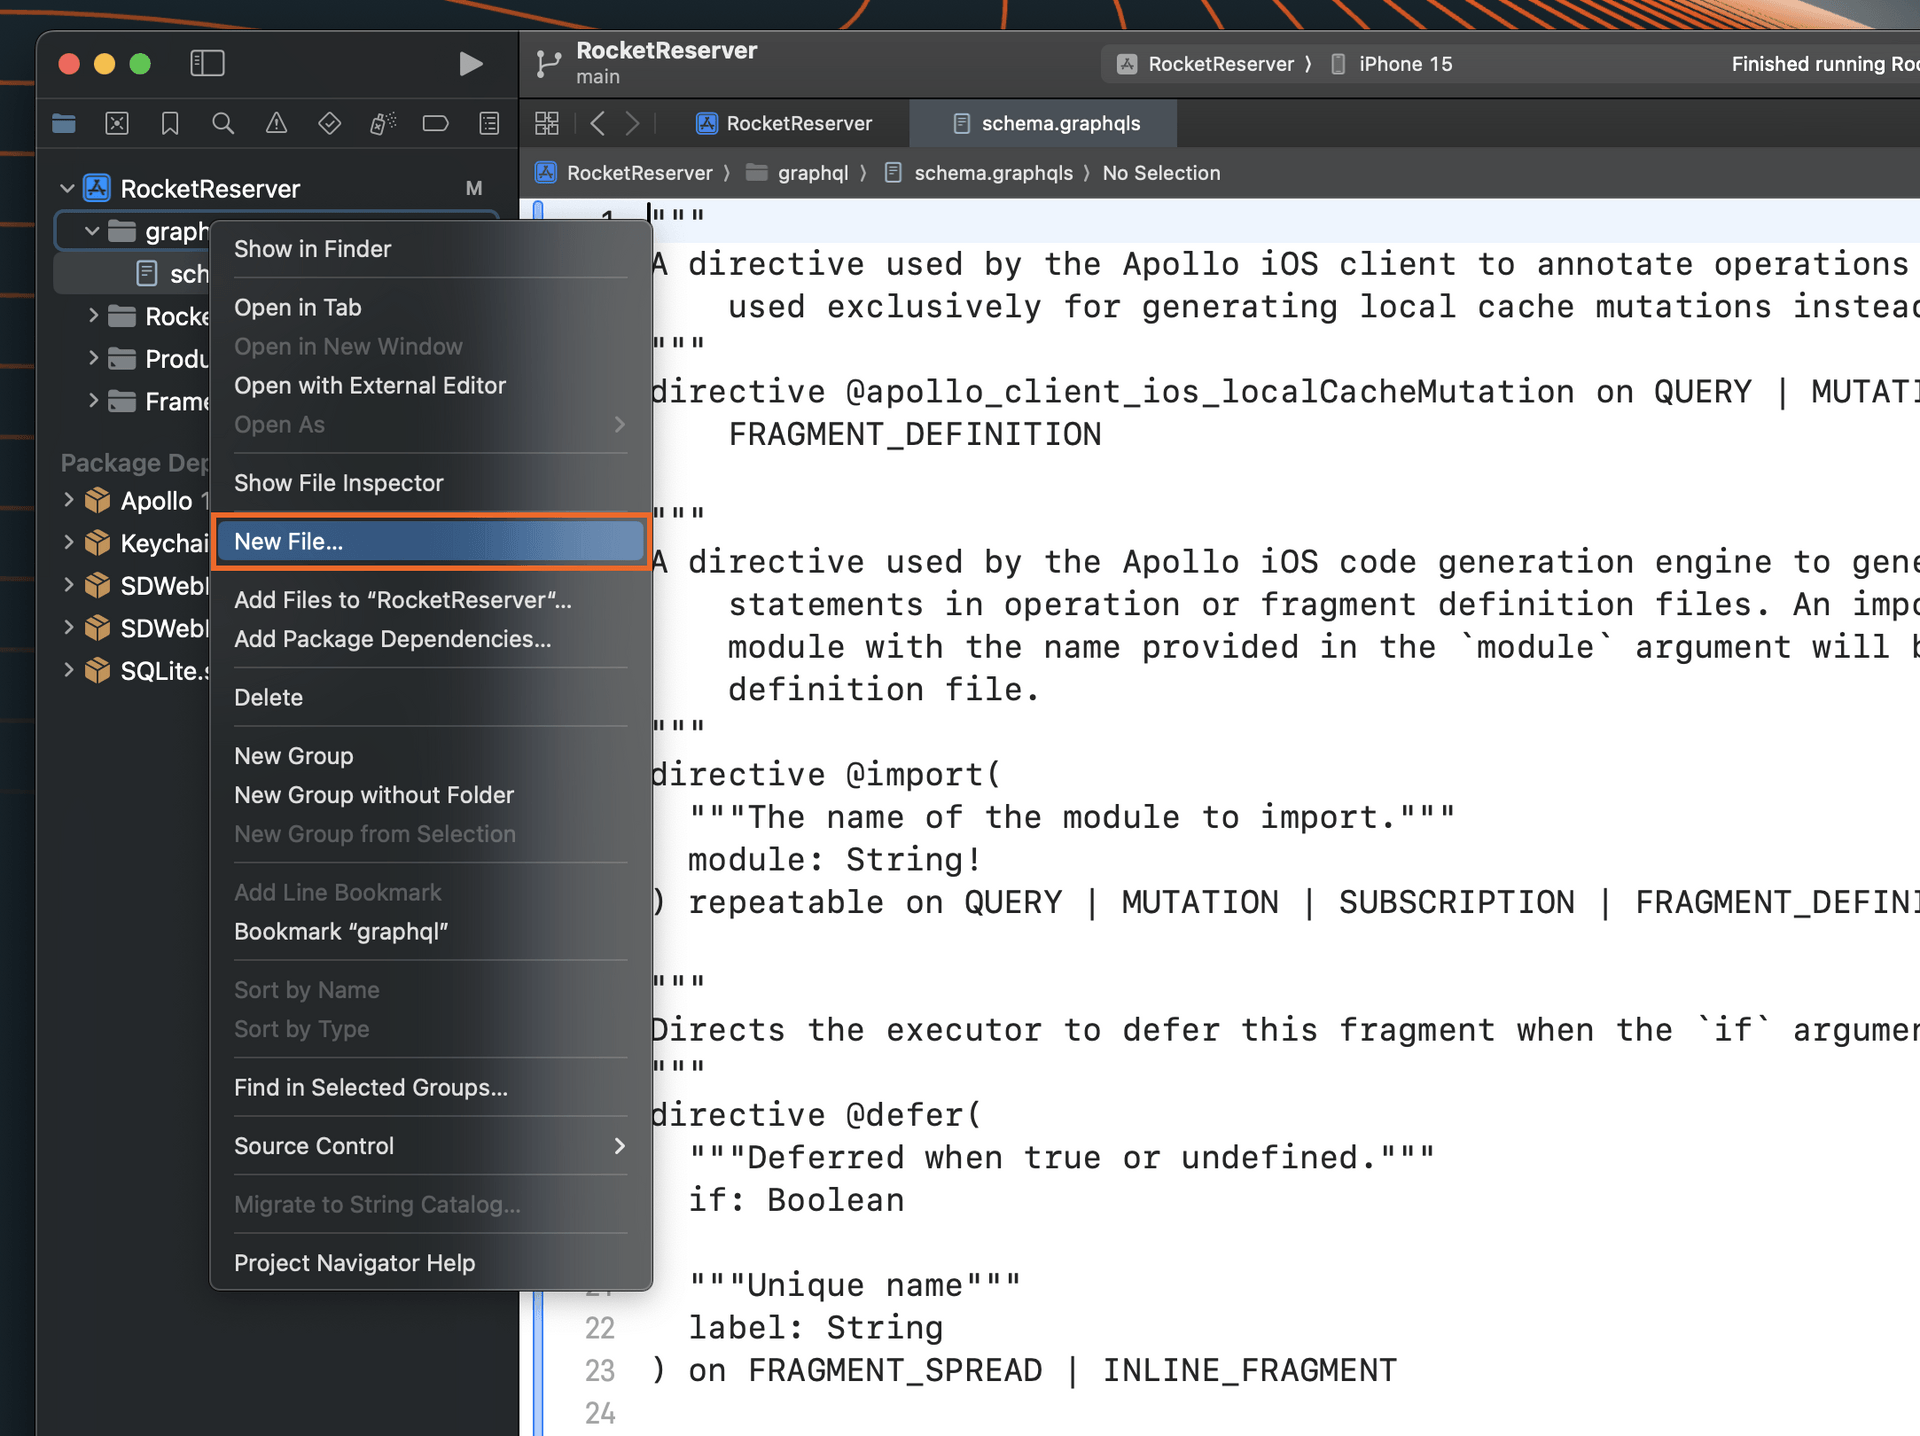Expand the Apollo package dependency
Screen dimensions: 1920x1436
coord(68,500)
